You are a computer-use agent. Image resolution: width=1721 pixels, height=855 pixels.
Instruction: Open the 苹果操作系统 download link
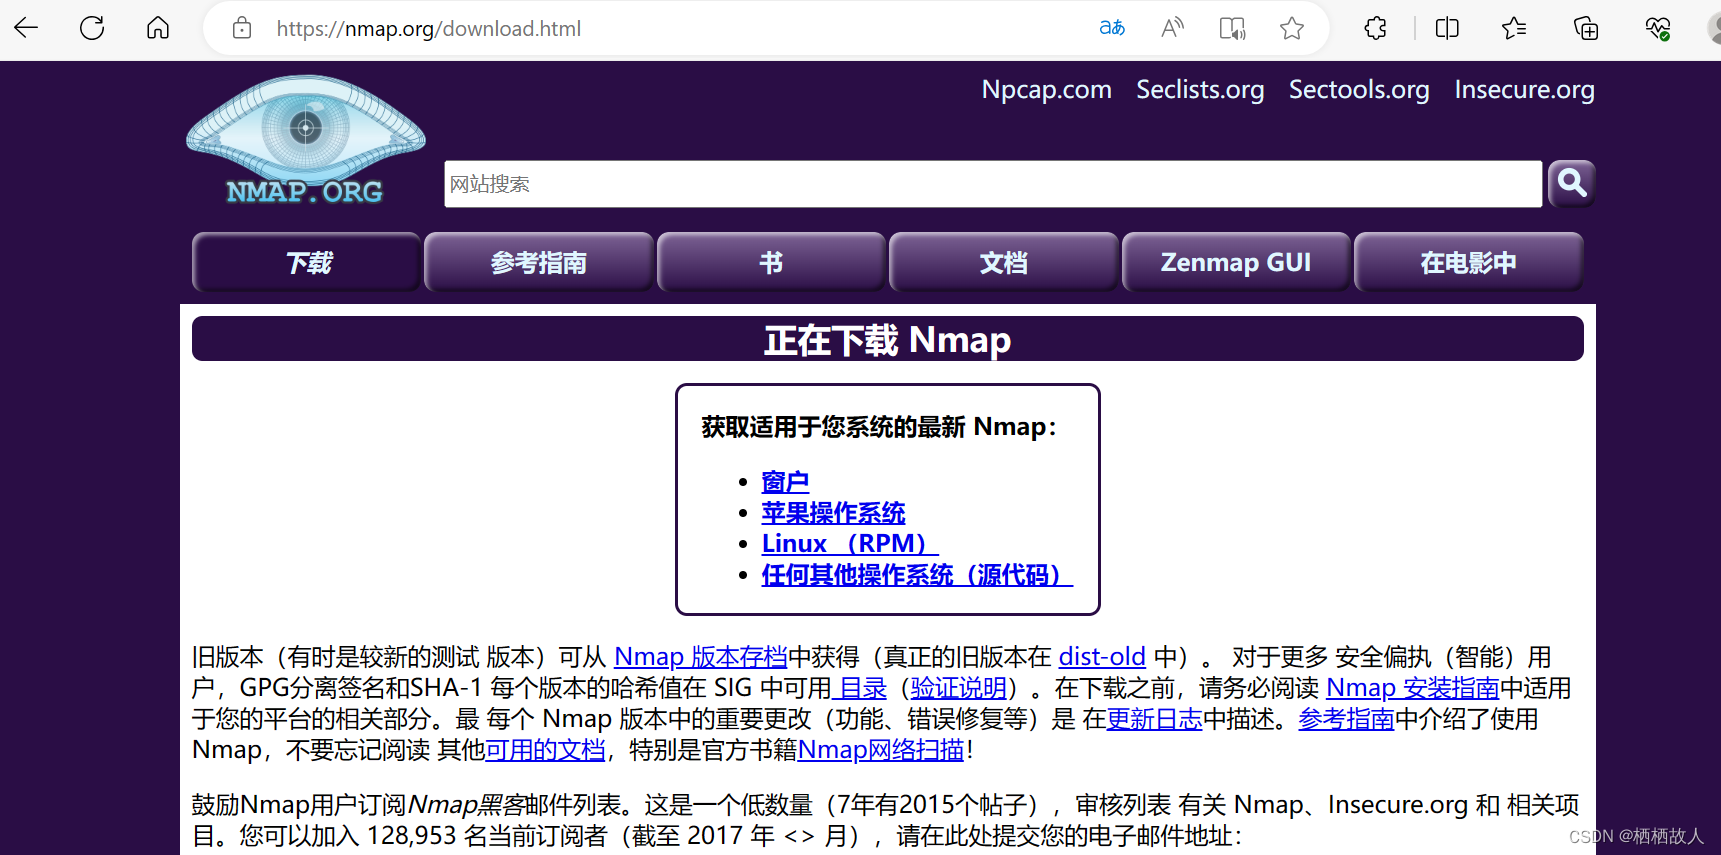pyautogui.click(x=833, y=513)
